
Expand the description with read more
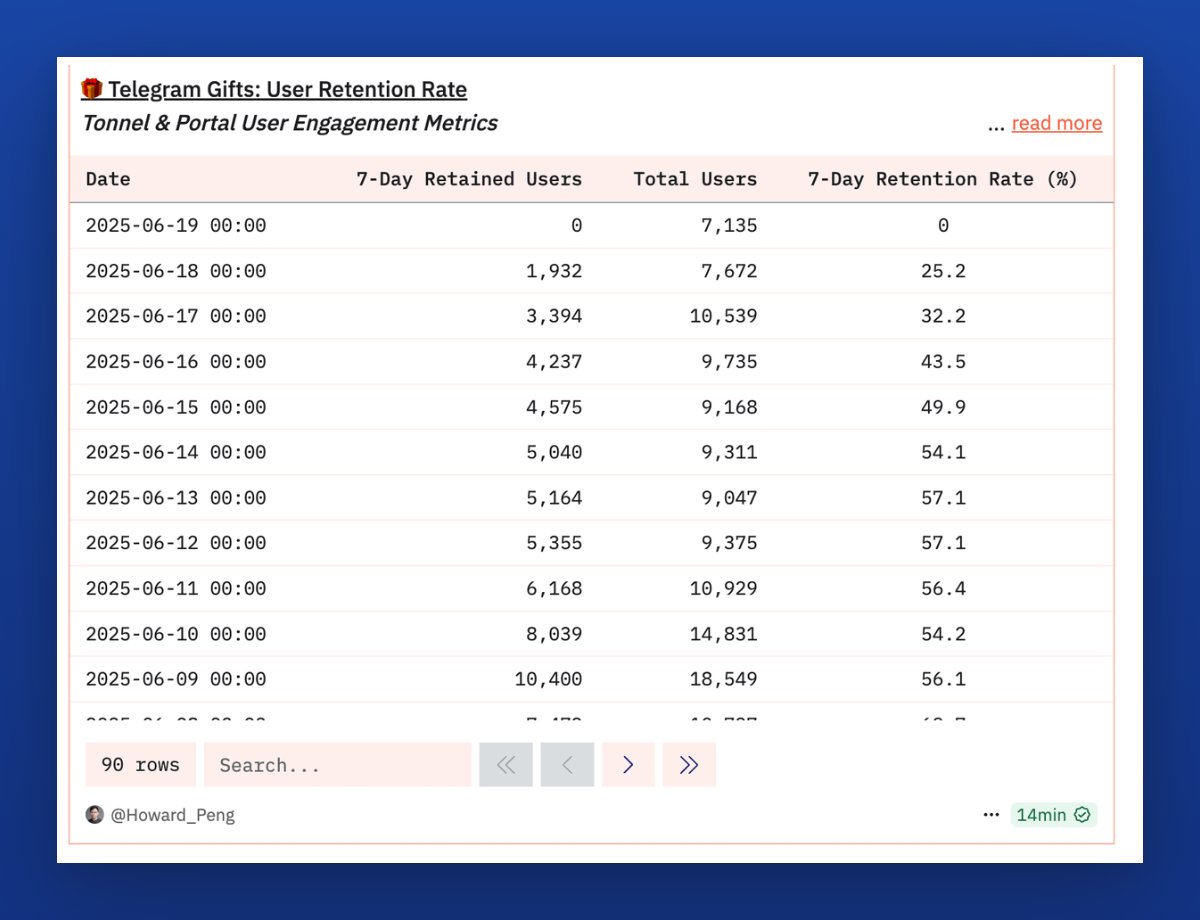click(x=1056, y=123)
